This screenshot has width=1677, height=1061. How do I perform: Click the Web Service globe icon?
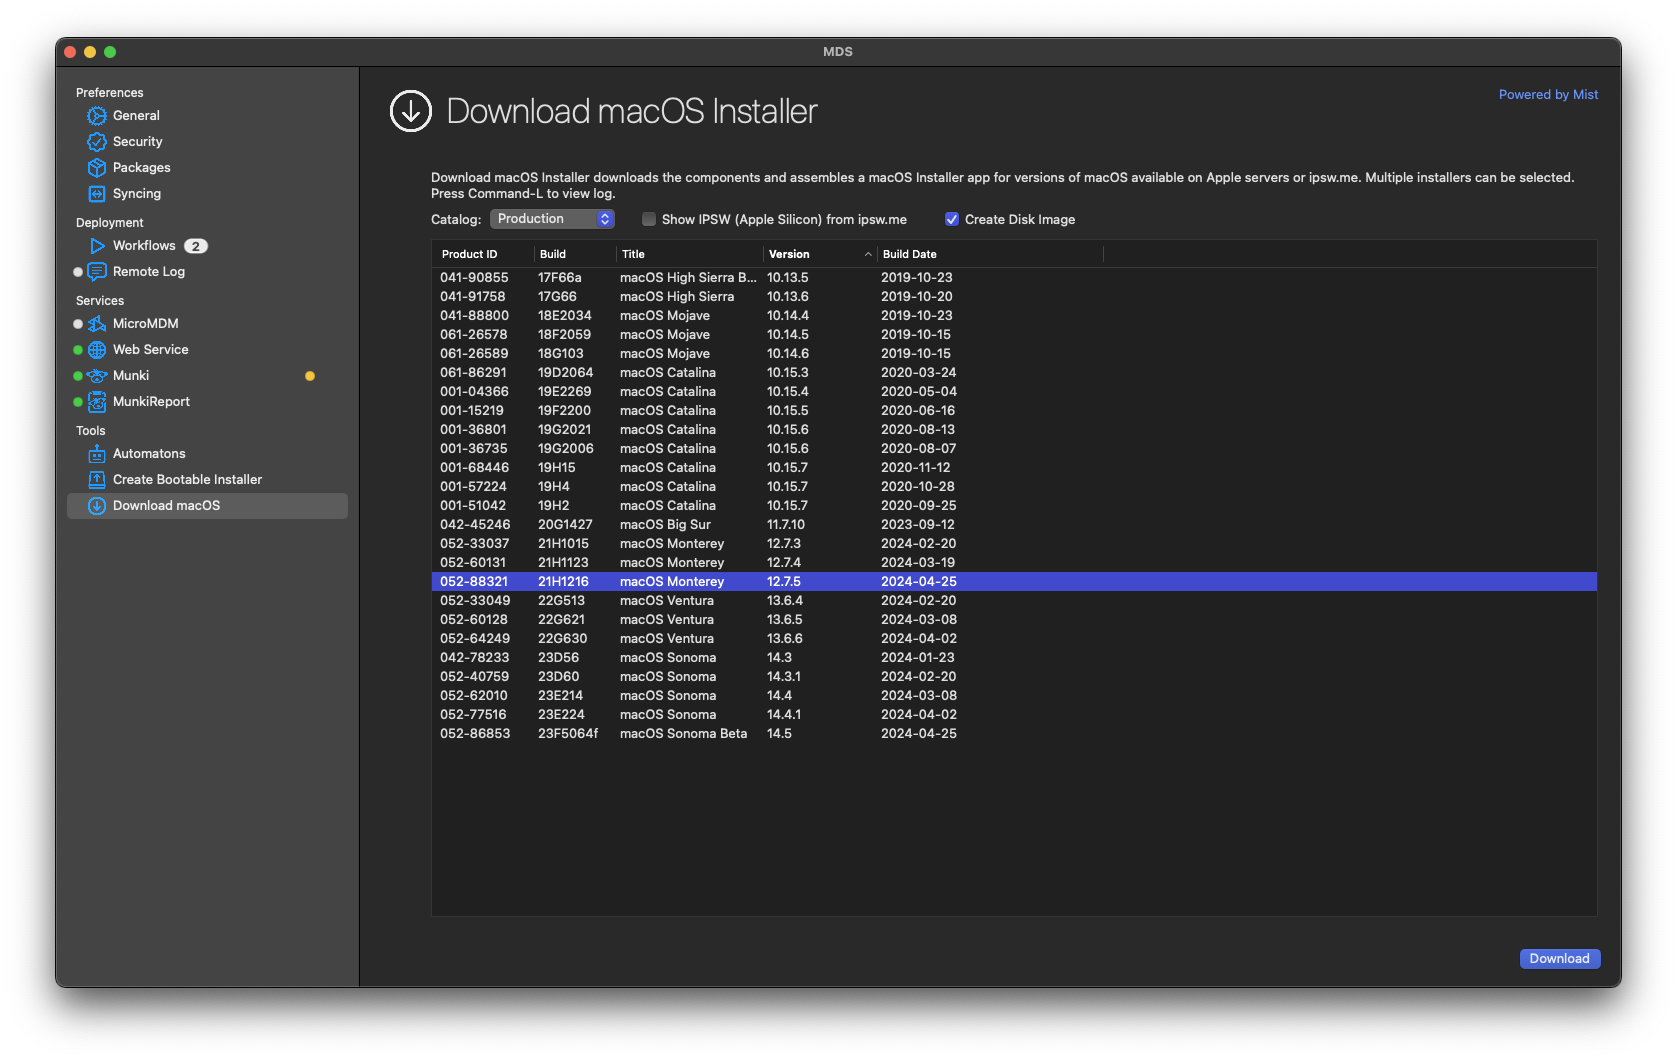point(97,350)
